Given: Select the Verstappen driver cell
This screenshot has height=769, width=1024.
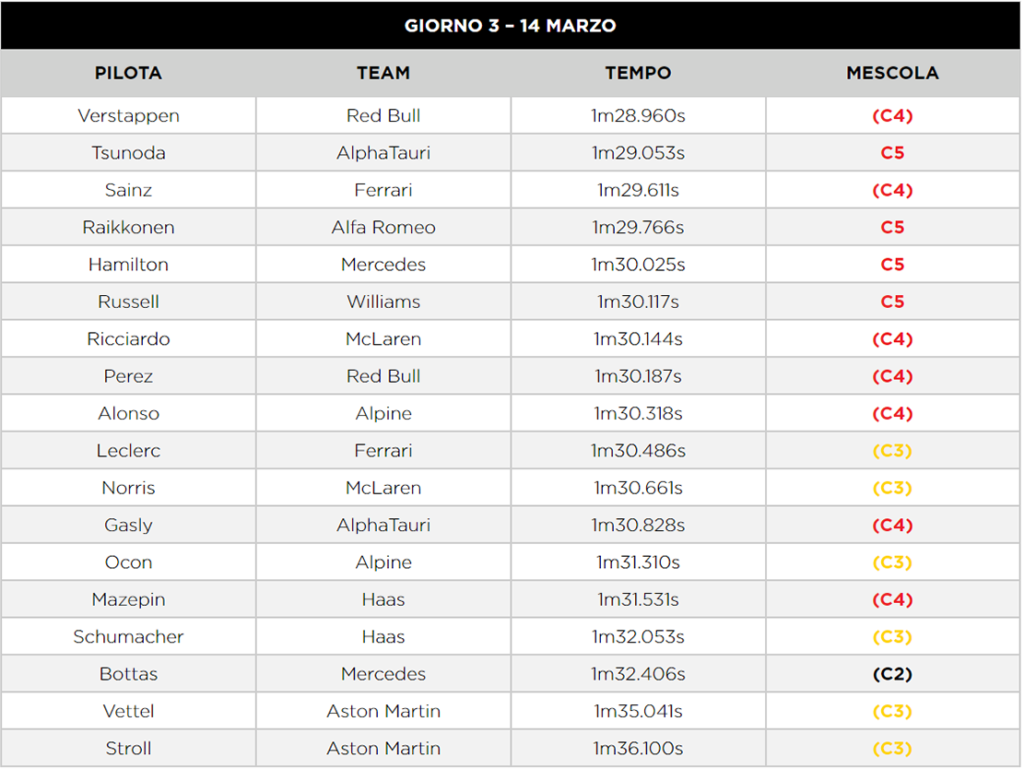Looking at the screenshot, I should point(128,116).
